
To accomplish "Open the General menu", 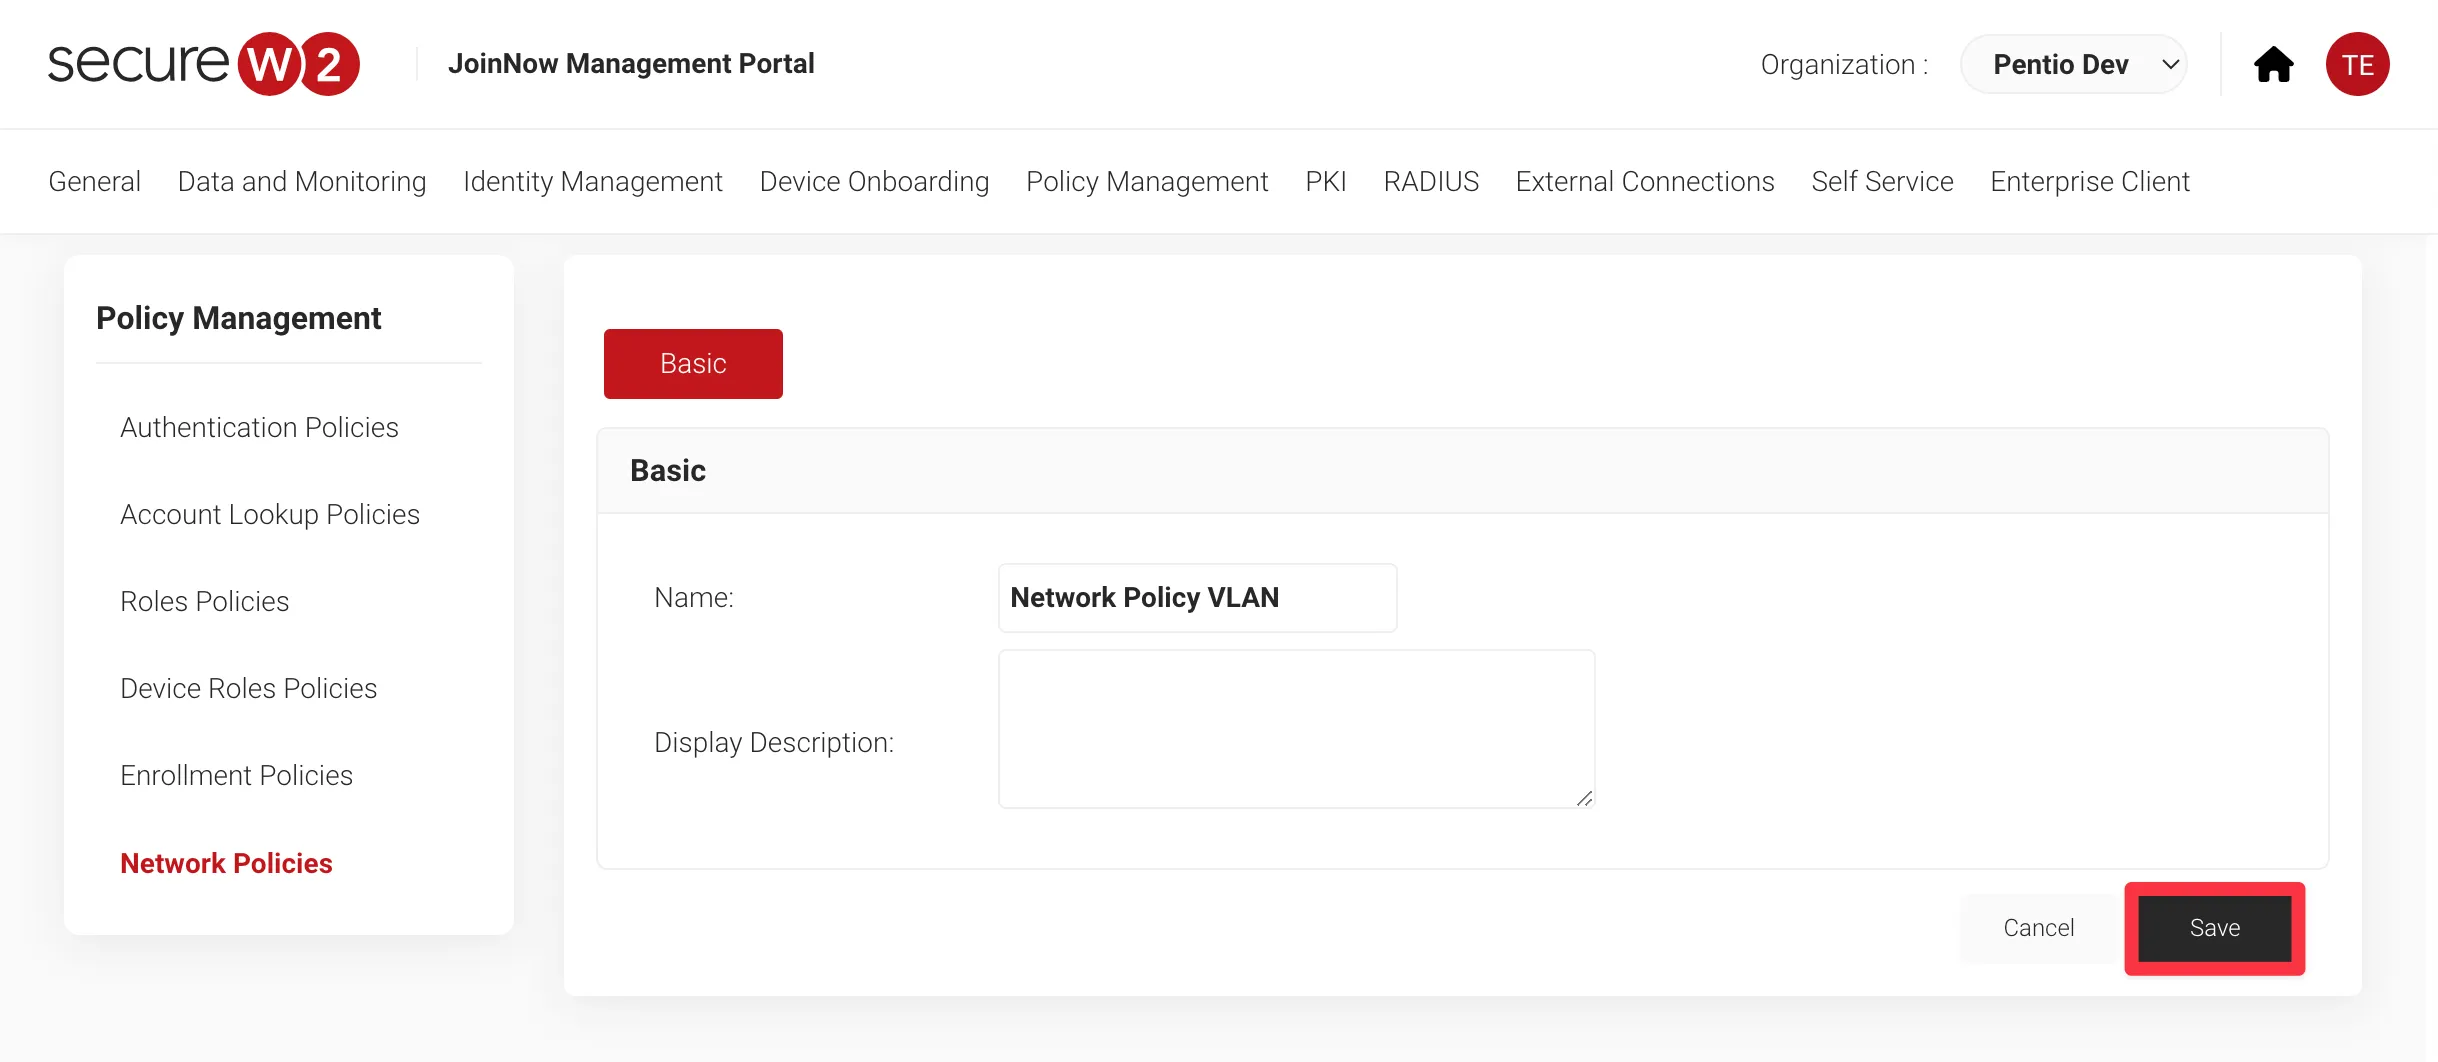I will (x=94, y=181).
